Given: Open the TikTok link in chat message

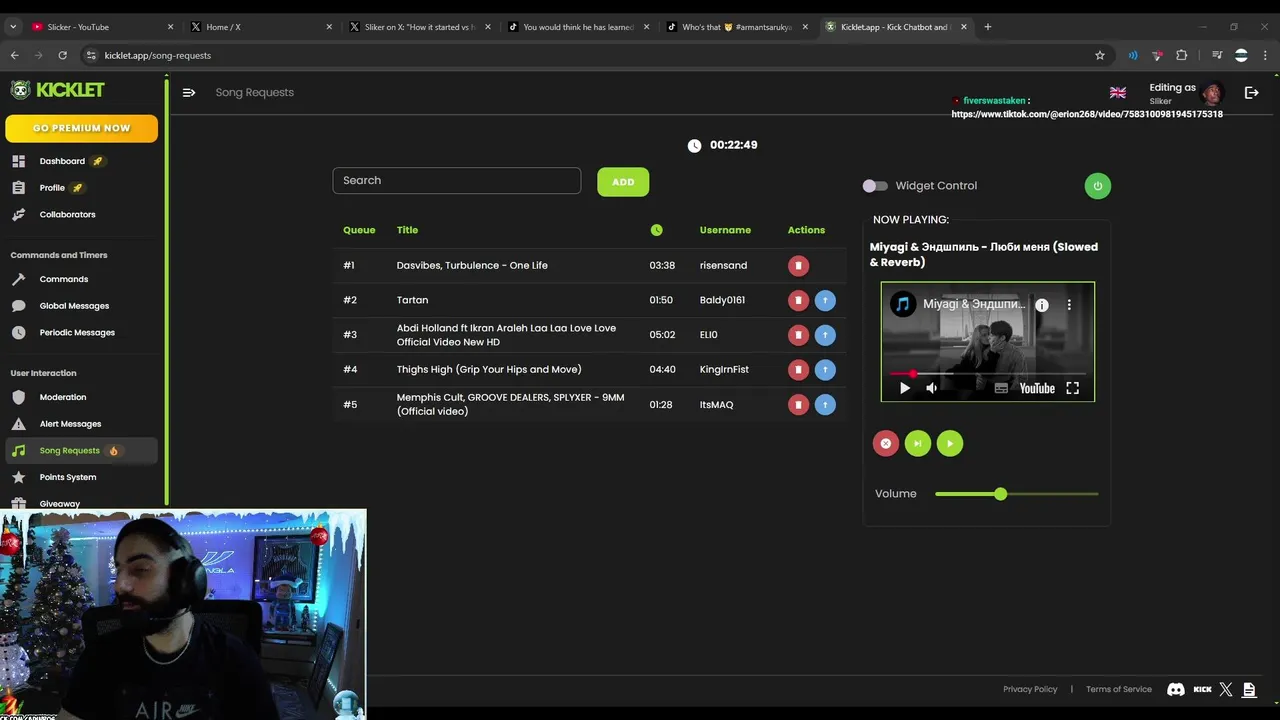Looking at the screenshot, I should coord(1087,114).
